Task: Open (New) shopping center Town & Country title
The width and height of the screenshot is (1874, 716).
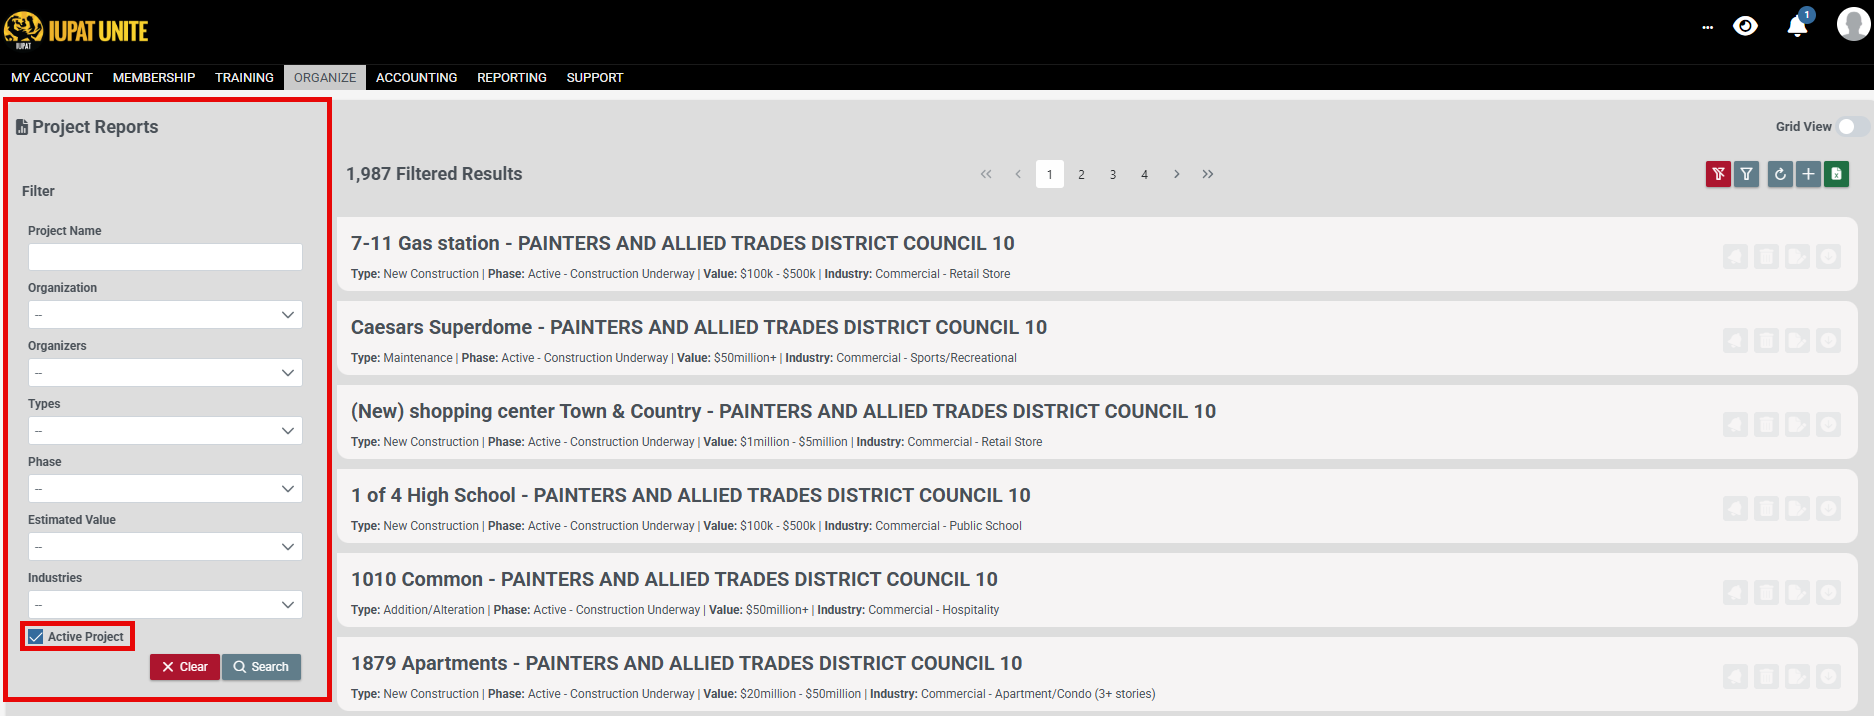Action: 783,411
